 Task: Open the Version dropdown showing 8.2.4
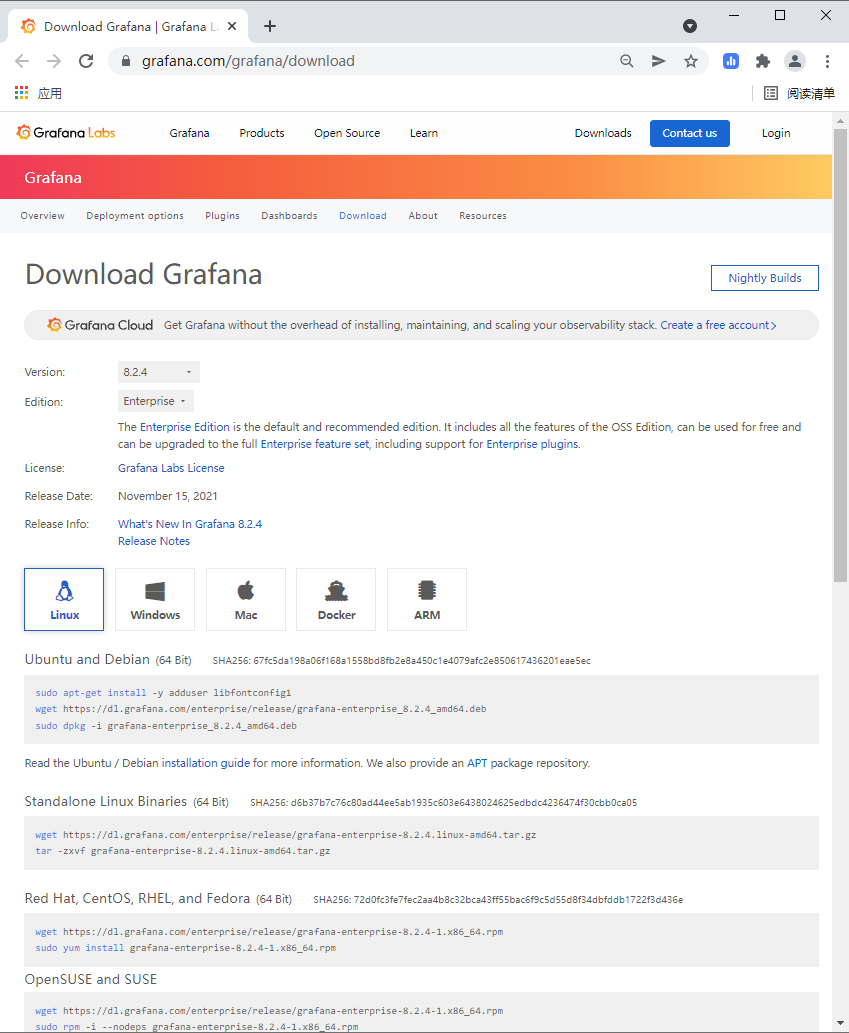[x=158, y=371]
